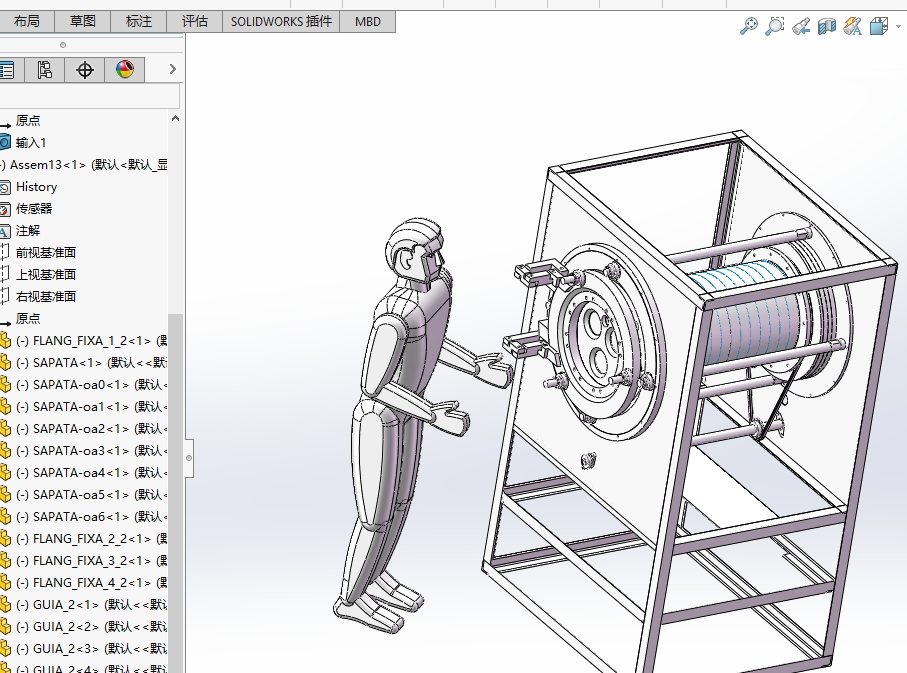Viewport: 907px width, 673px height.
Task: Click the Zoom to Fit magnifier icon
Action: 748,27
